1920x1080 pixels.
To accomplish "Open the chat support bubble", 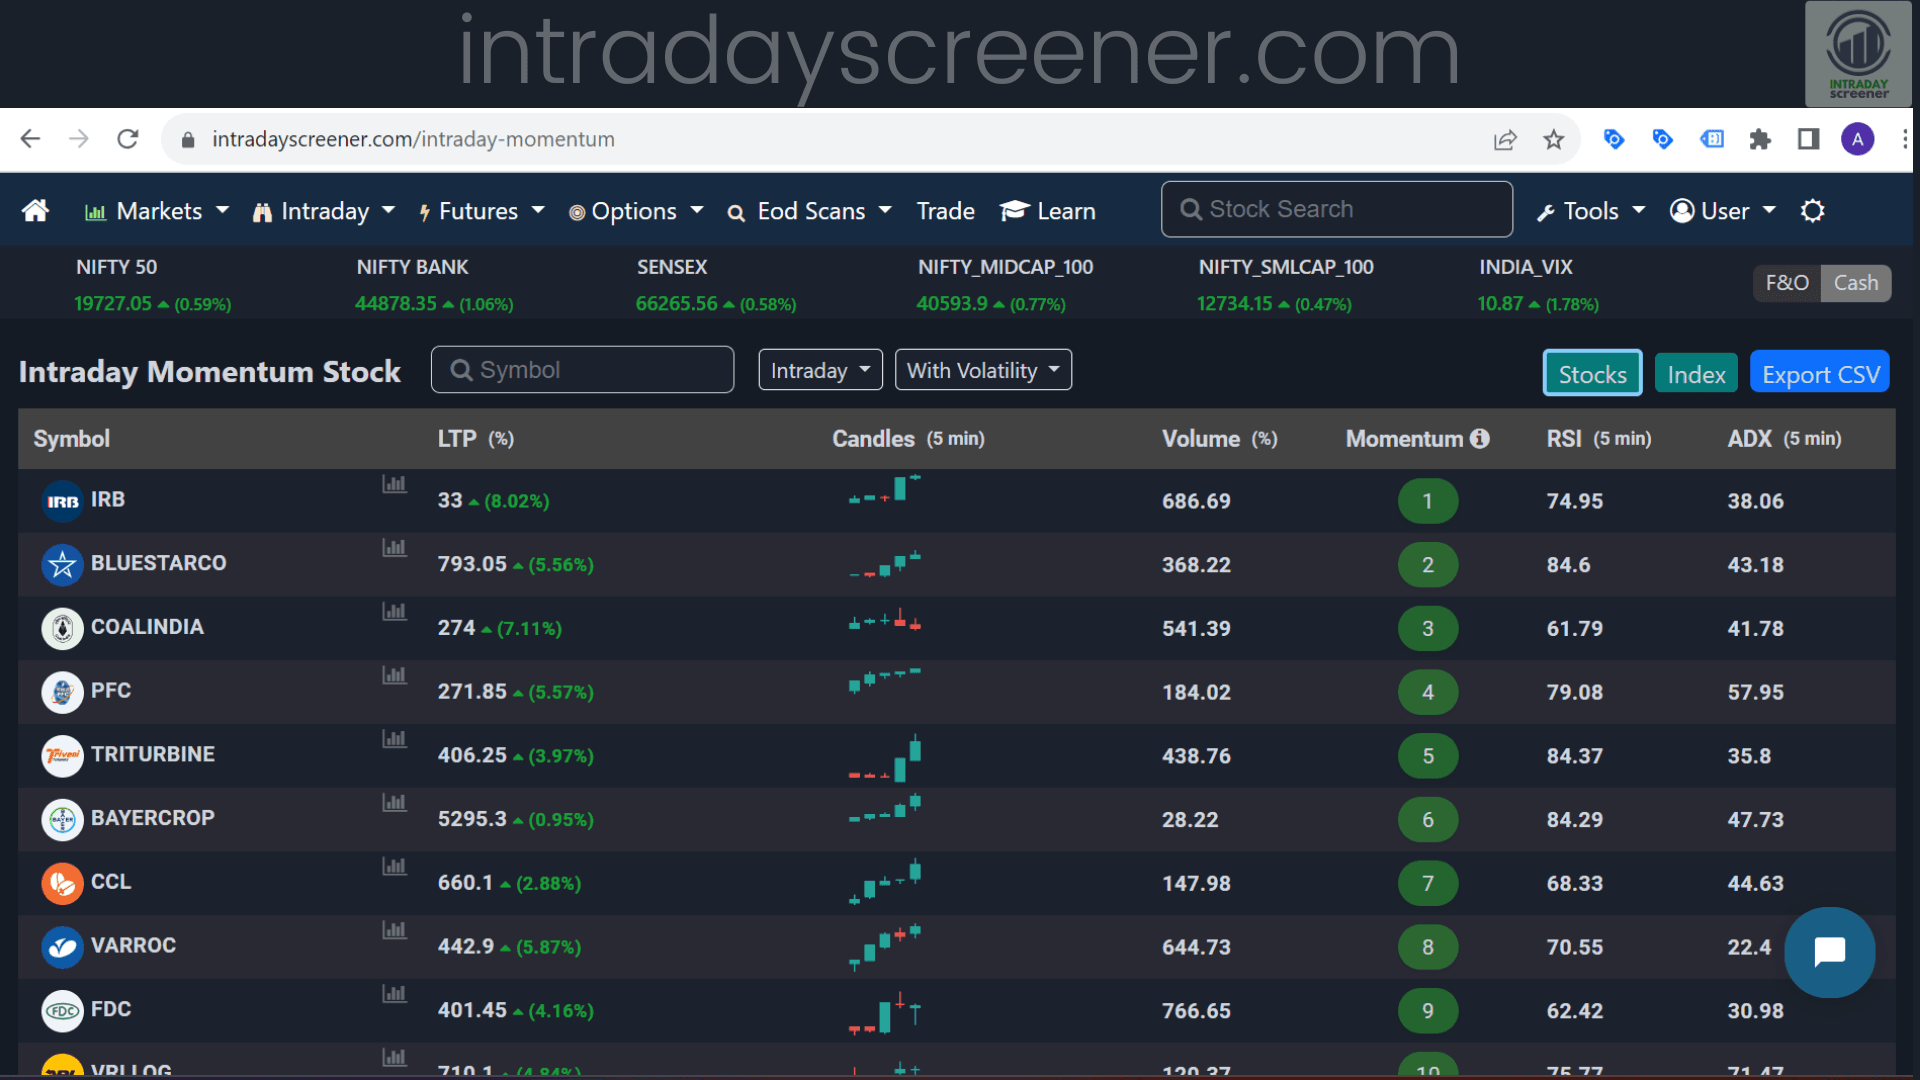I will (x=1830, y=952).
